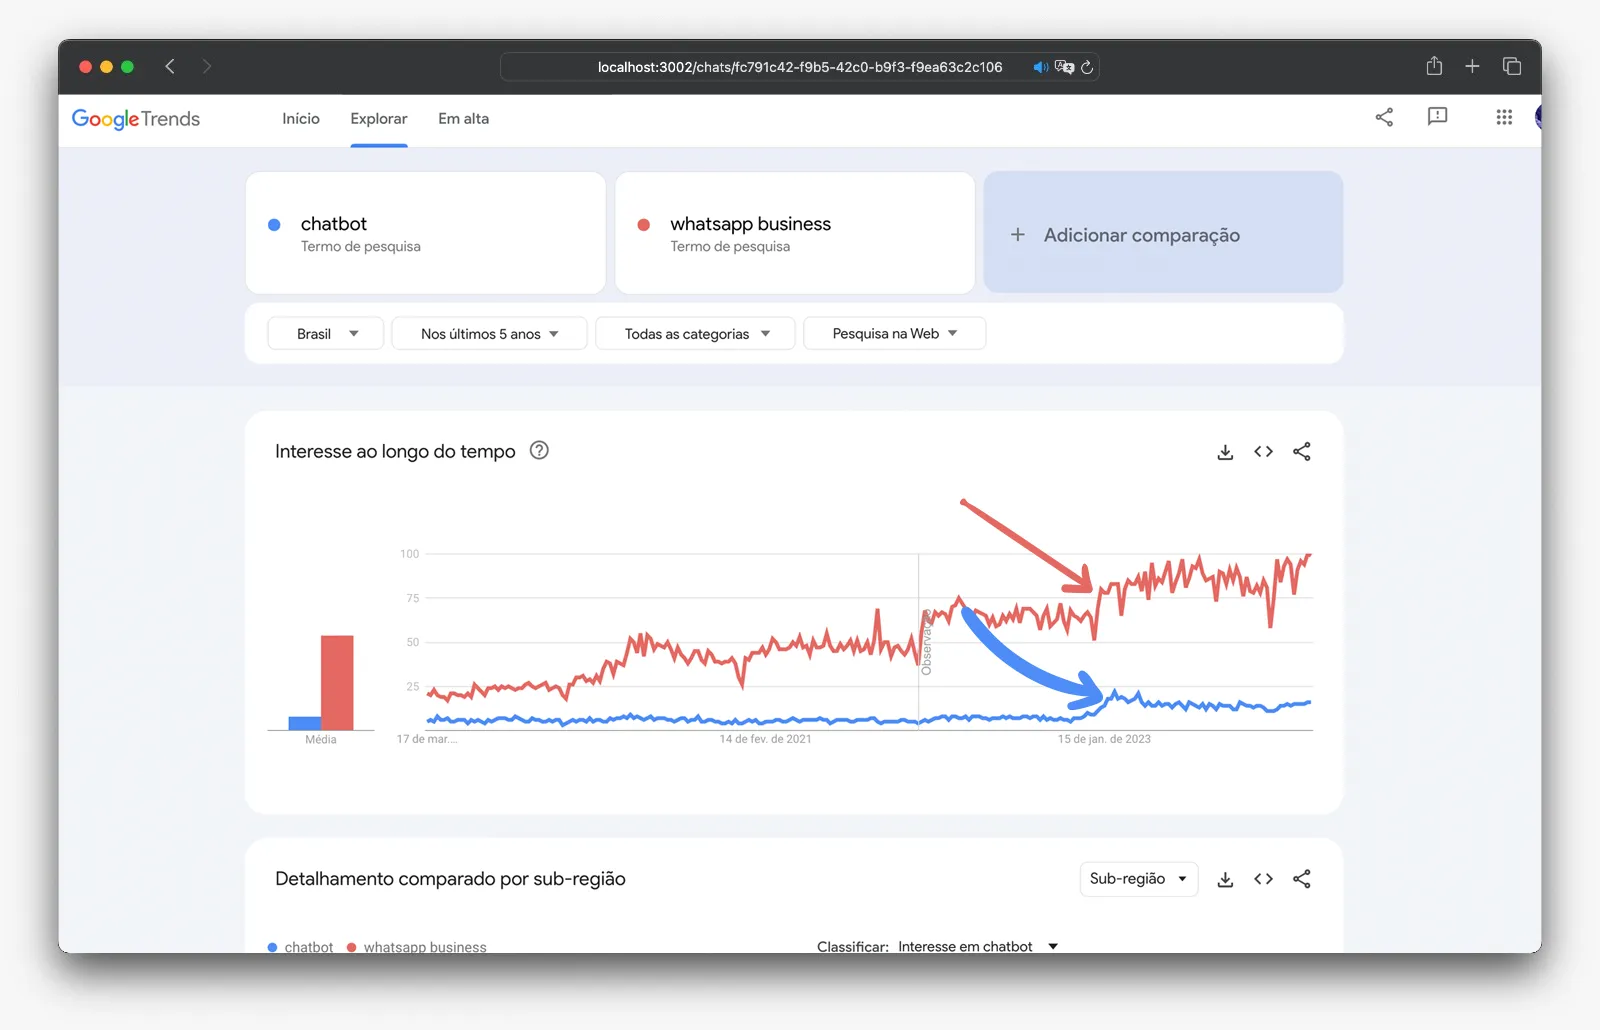Screen dimensions: 1600x1030
Task: Send feedback using the header feedback icon
Action: point(1437,117)
